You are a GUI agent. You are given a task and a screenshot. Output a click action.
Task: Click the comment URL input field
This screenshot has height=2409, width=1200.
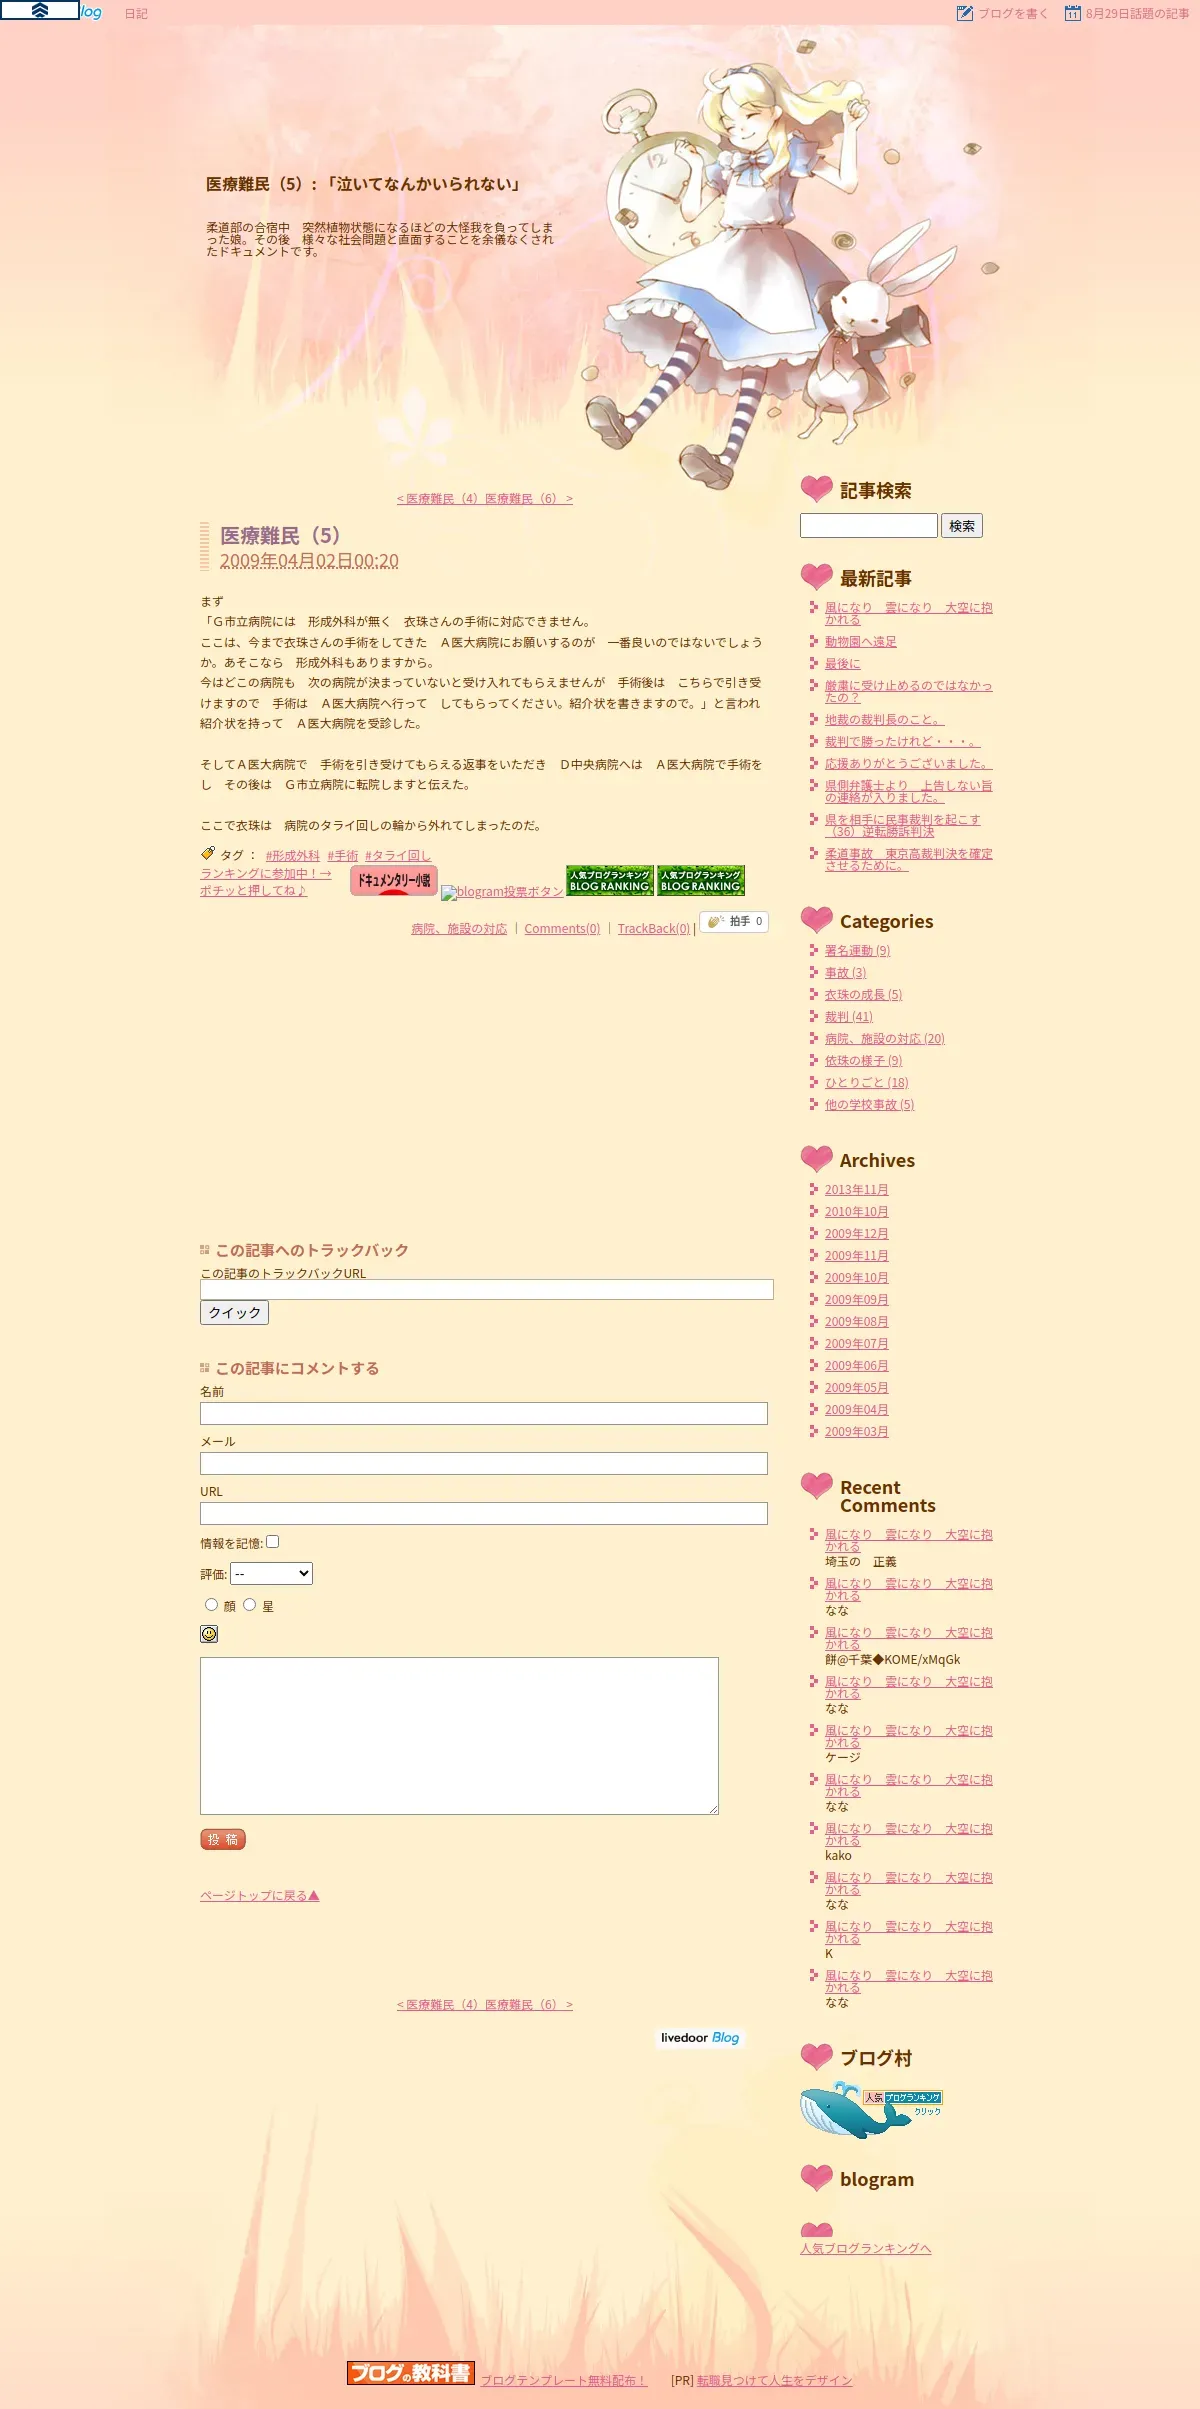click(484, 1513)
